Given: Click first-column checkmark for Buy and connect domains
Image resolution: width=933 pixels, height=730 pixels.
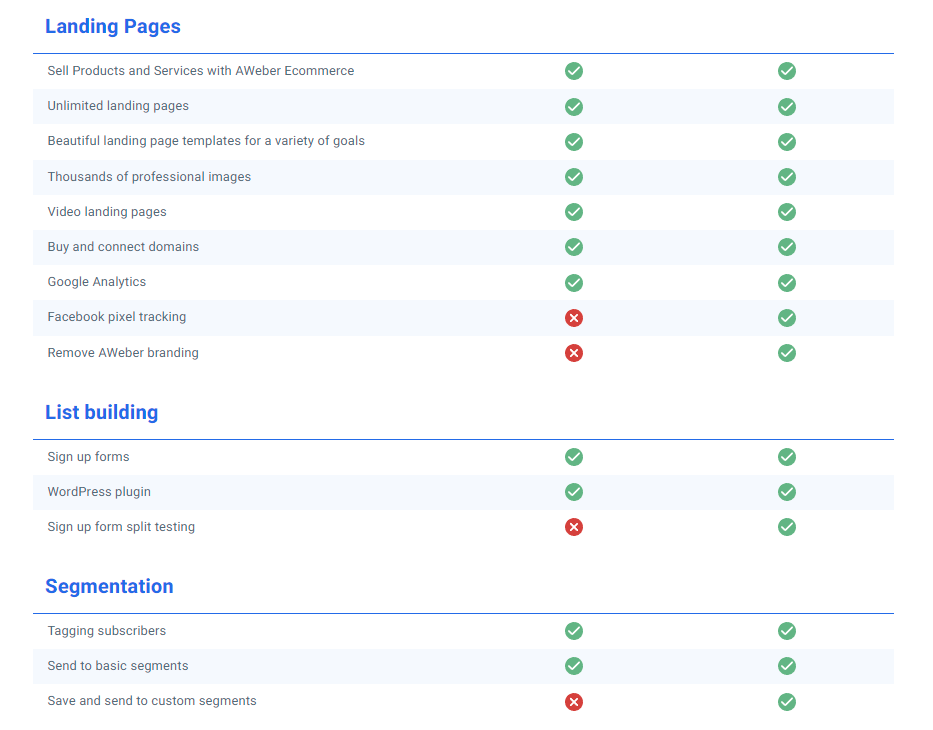Looking at the screenshot, I should click(574, 247).
